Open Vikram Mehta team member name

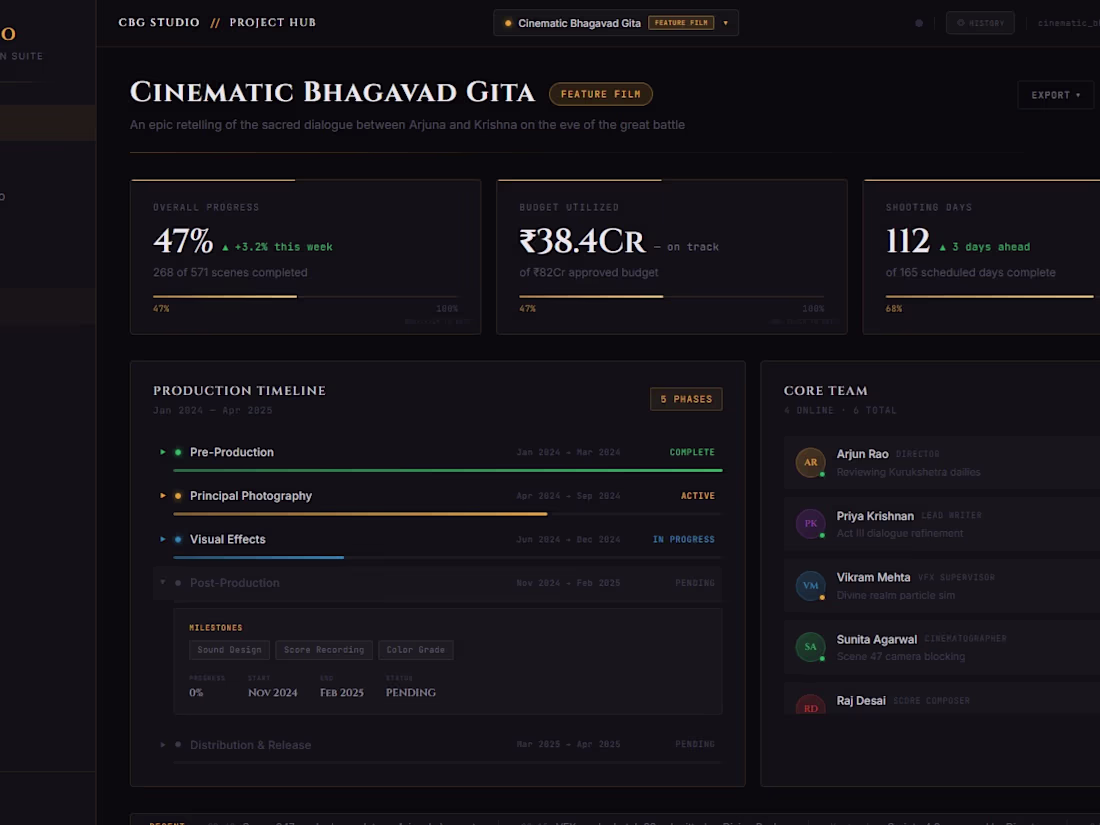873,577
